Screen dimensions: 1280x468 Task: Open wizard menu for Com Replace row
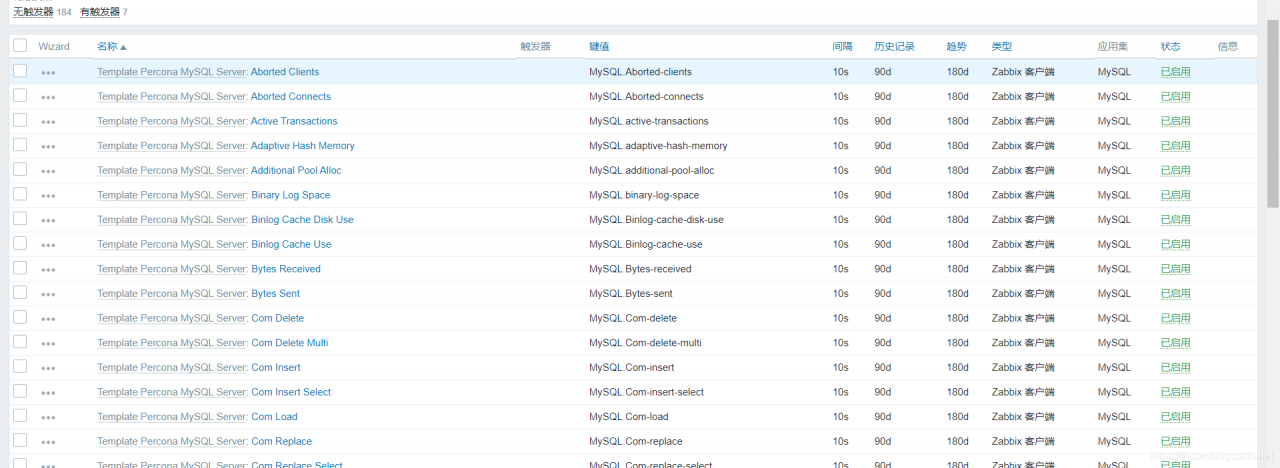48,442
